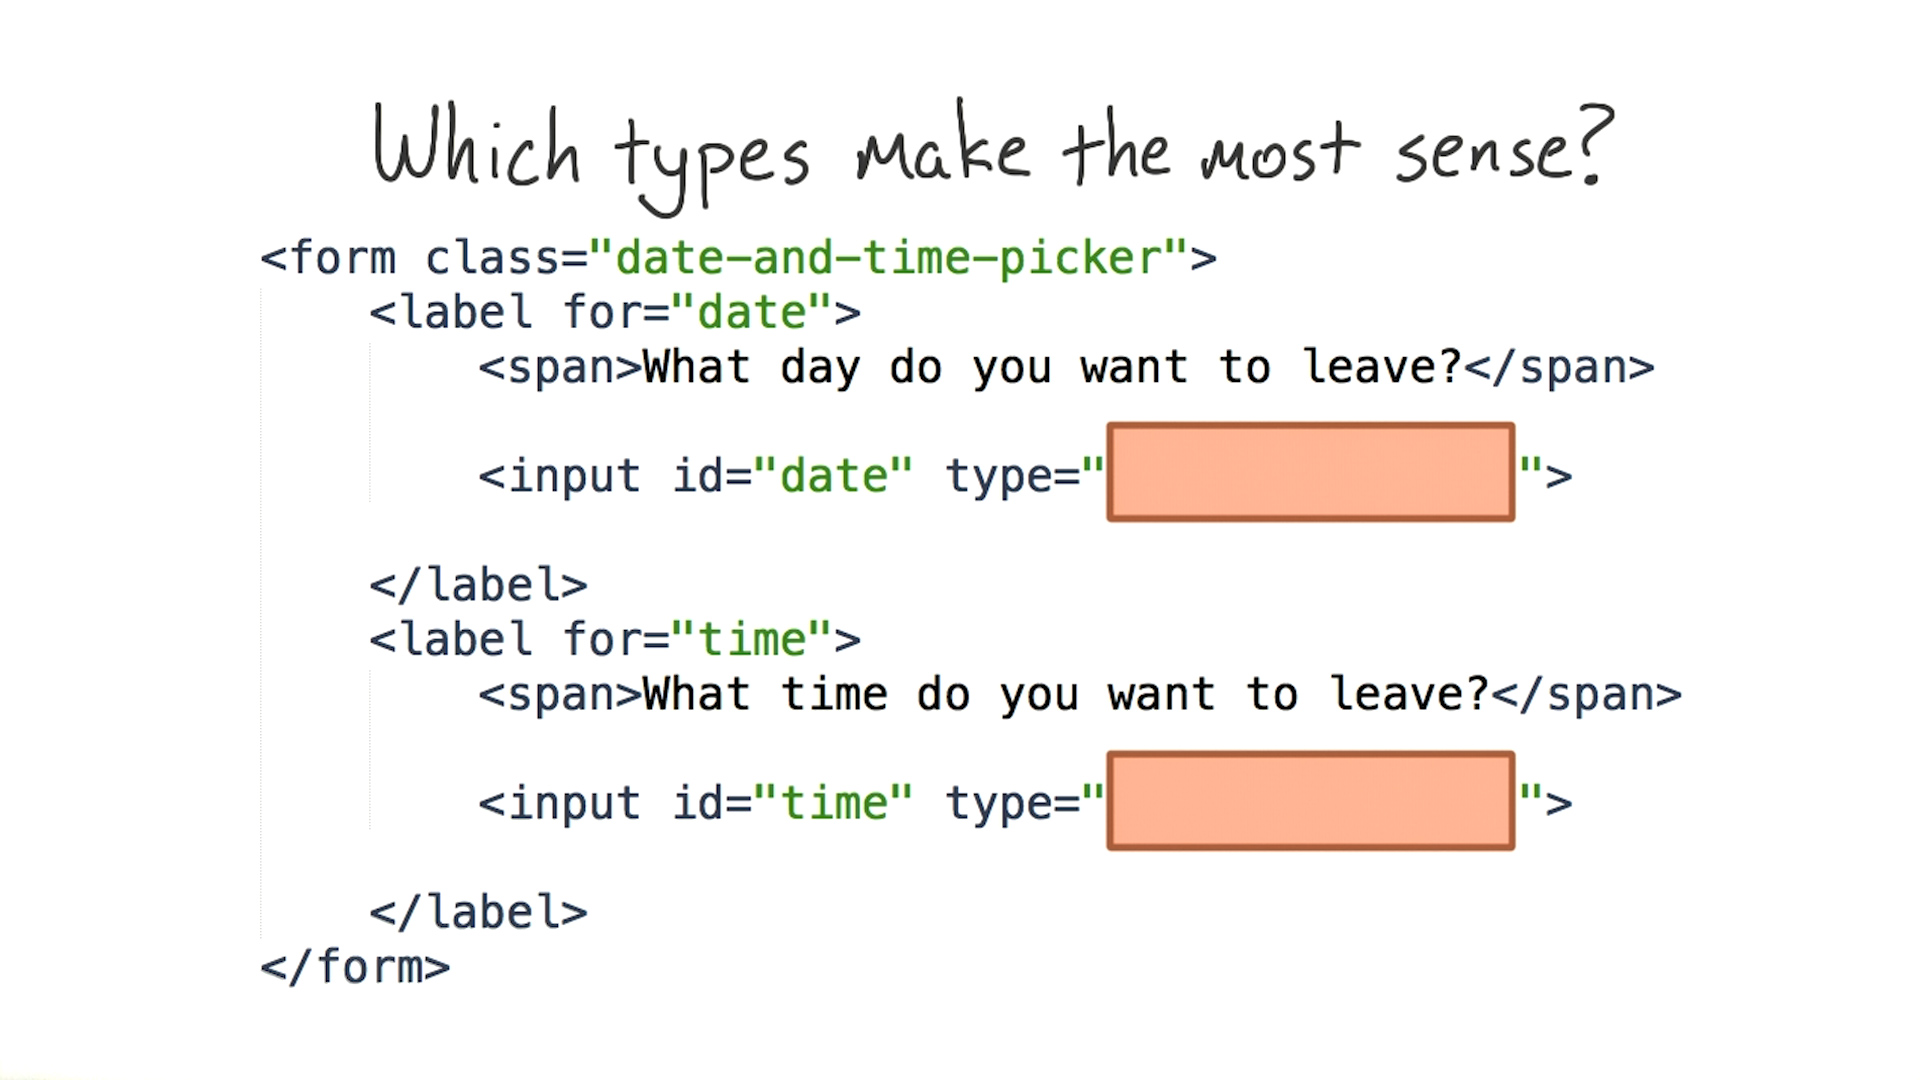Click the "date" value in label for attribute
The image size is (1920, 1080).
[752, 312]
